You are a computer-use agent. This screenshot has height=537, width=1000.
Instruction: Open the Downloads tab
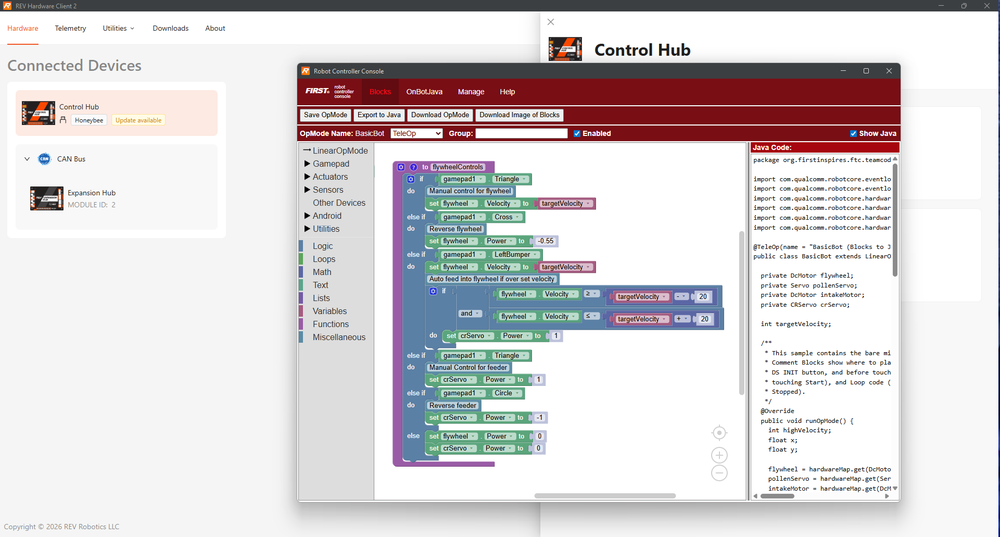pyautogui.click(x=170, y=28)
